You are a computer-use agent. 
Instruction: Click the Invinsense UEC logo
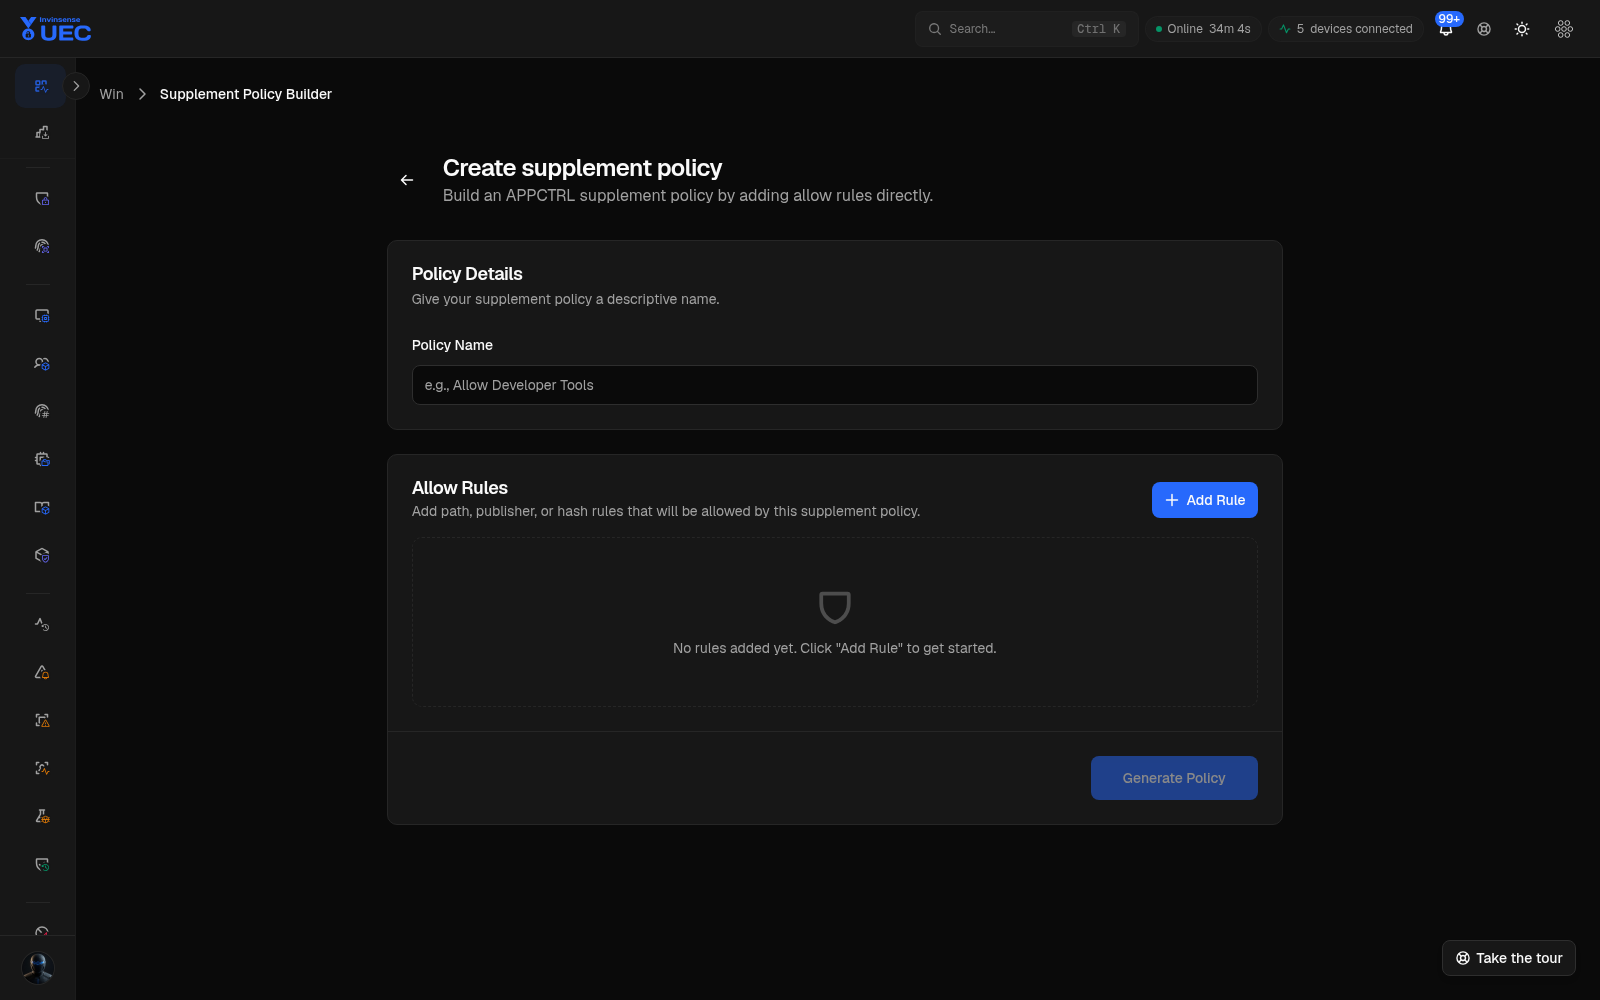click(56, 29)
